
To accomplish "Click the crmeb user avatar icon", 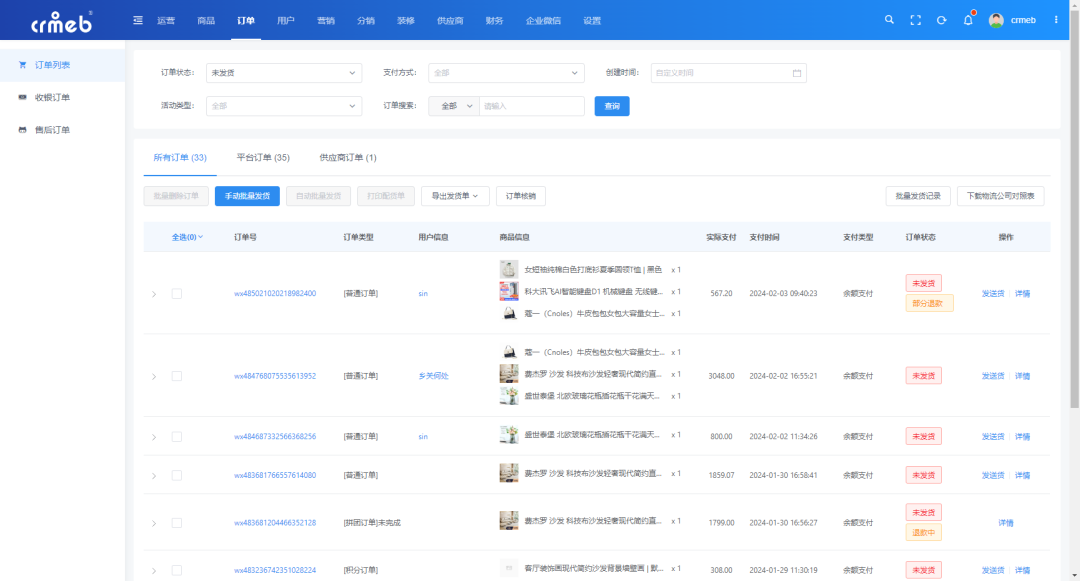I will point(994,19).
